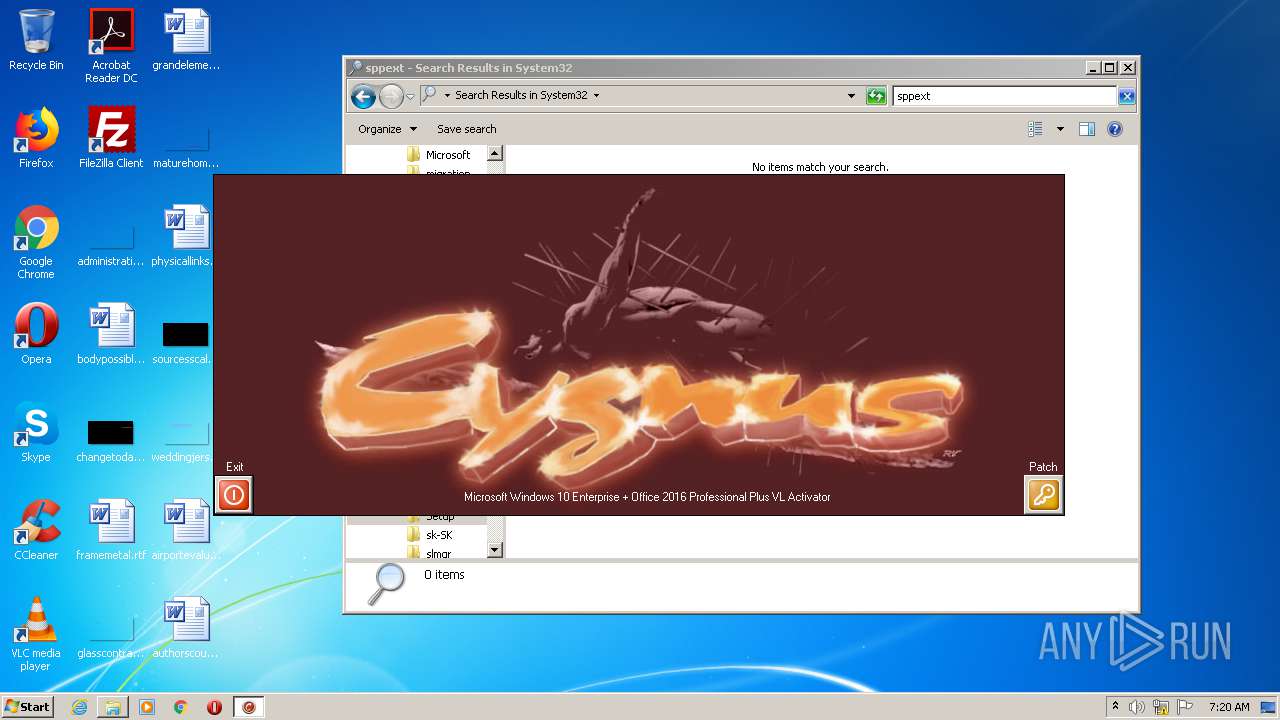Open Firefox desktop shortcut
The width and height of the screenshot is (1280, 720).
(36, 138)
